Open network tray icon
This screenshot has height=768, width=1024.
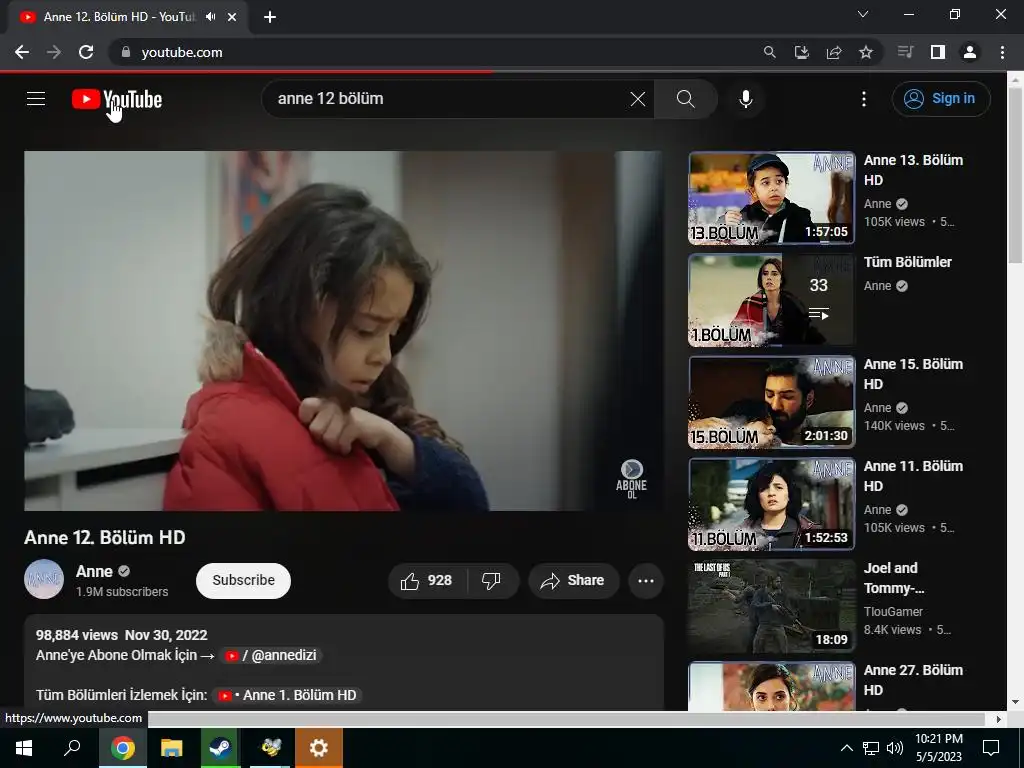pos(871,748)
